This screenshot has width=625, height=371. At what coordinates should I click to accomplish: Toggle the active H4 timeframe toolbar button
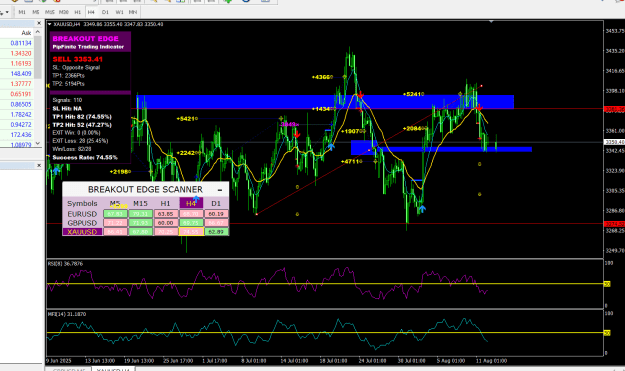click(91, 12)
